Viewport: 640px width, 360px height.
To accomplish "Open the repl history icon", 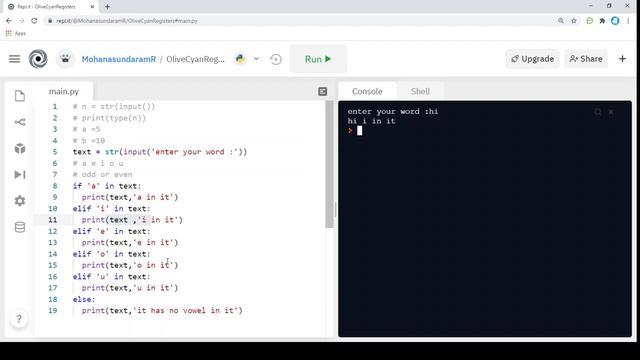I will pos(276,59).
